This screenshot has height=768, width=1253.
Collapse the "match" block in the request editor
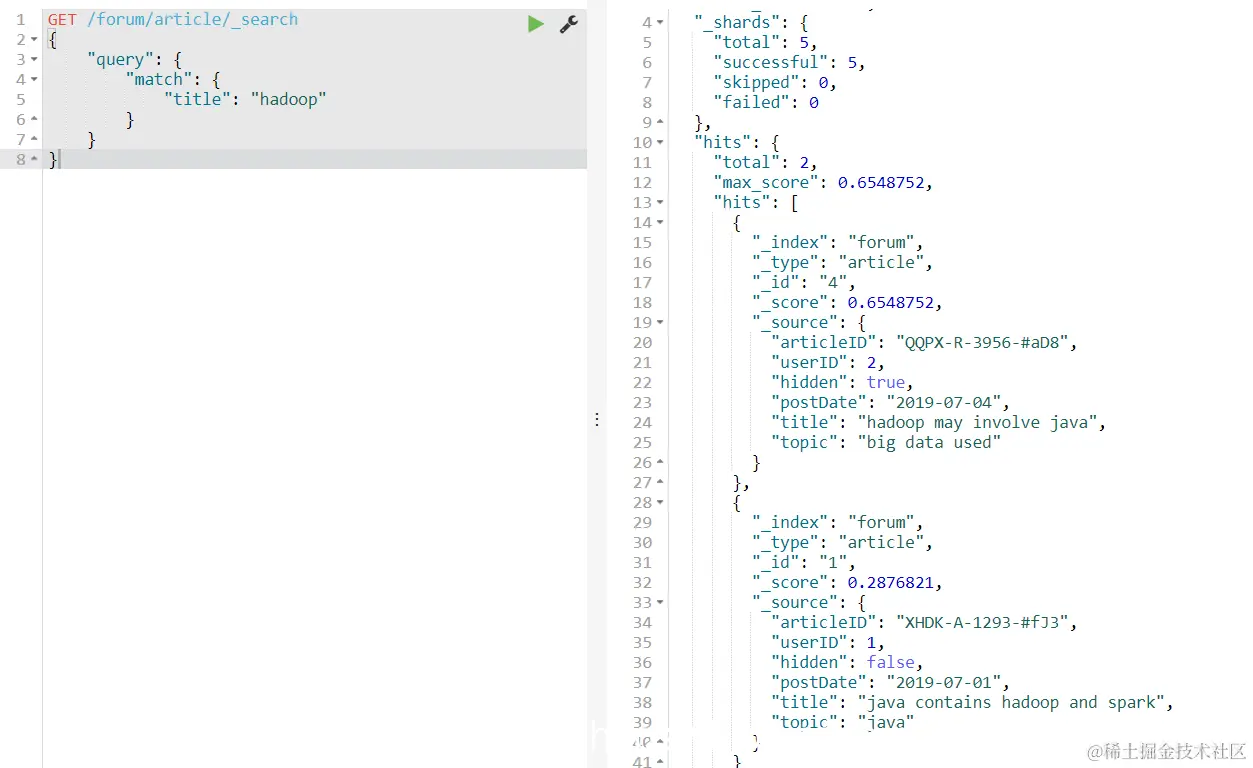click(34, 80)
